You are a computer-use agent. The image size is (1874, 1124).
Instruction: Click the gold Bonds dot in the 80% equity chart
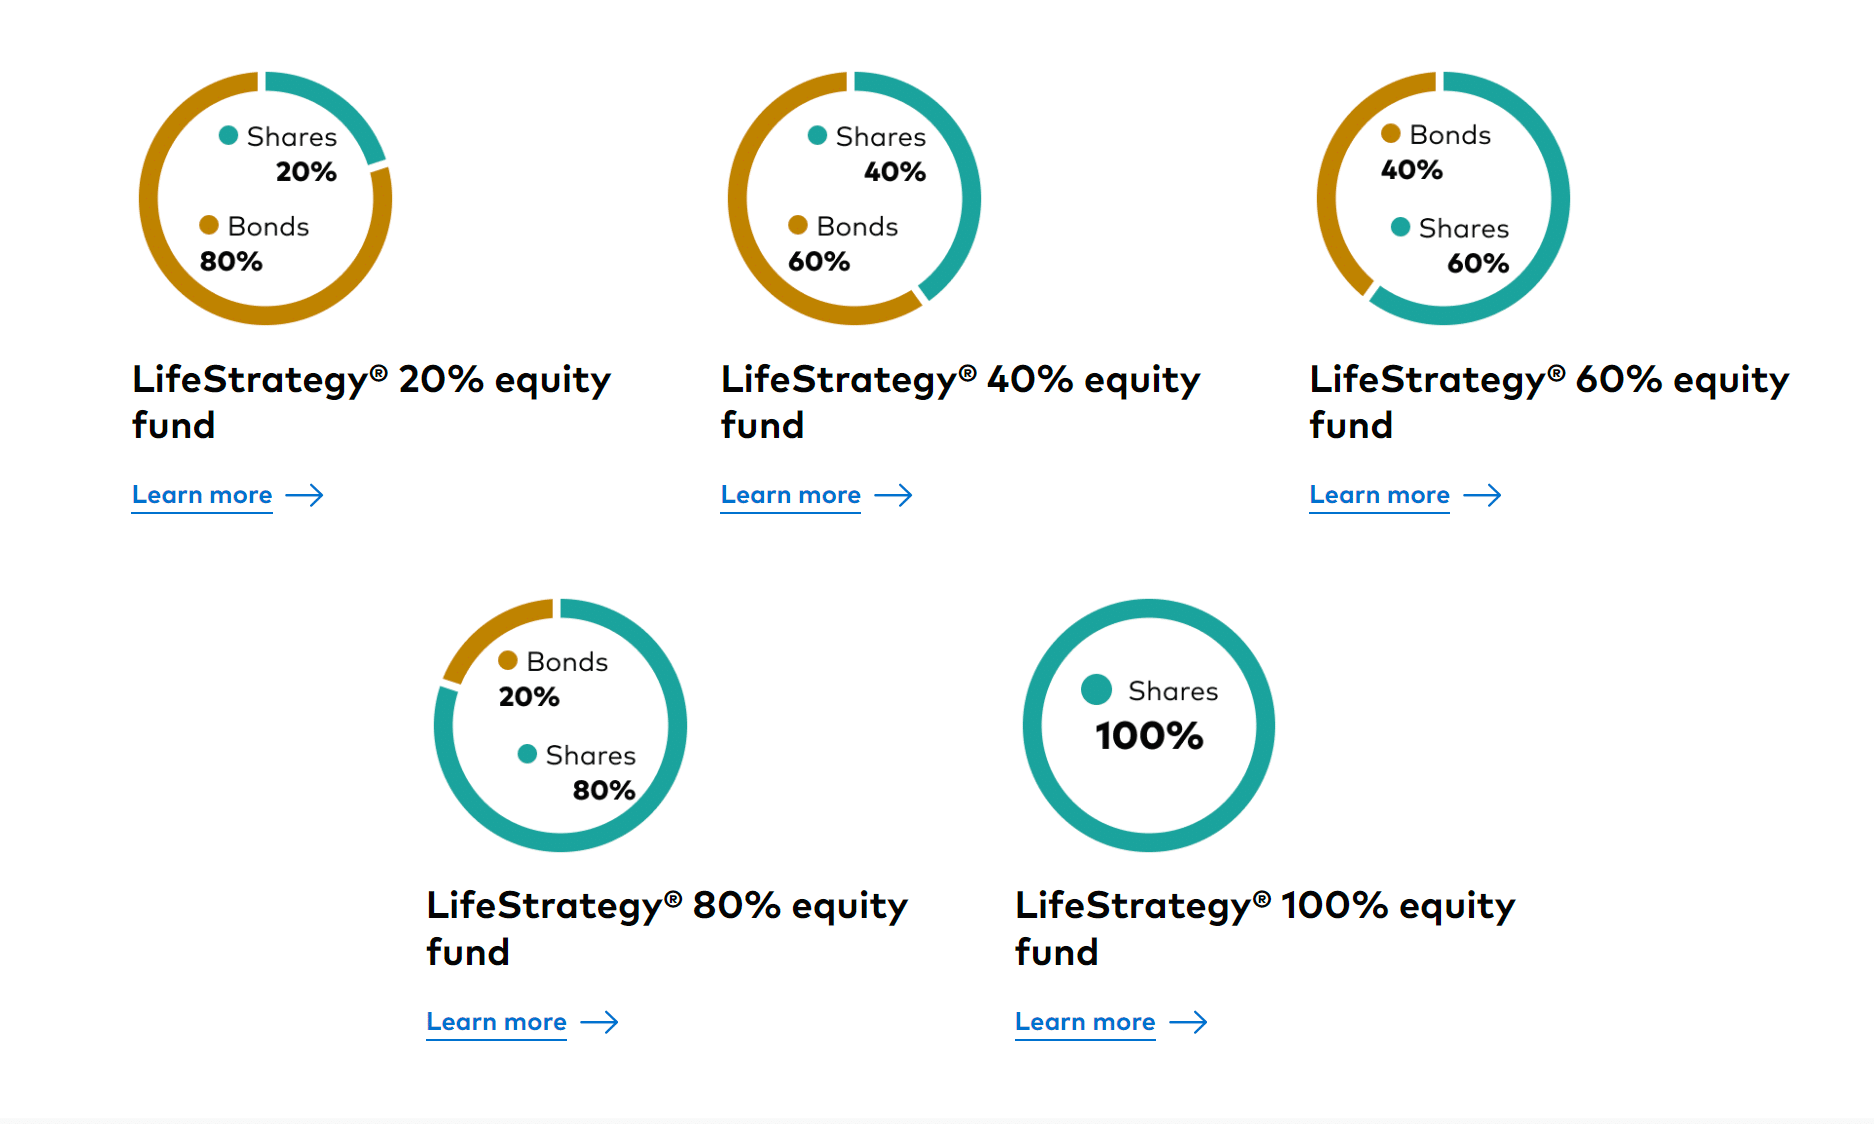507,660
